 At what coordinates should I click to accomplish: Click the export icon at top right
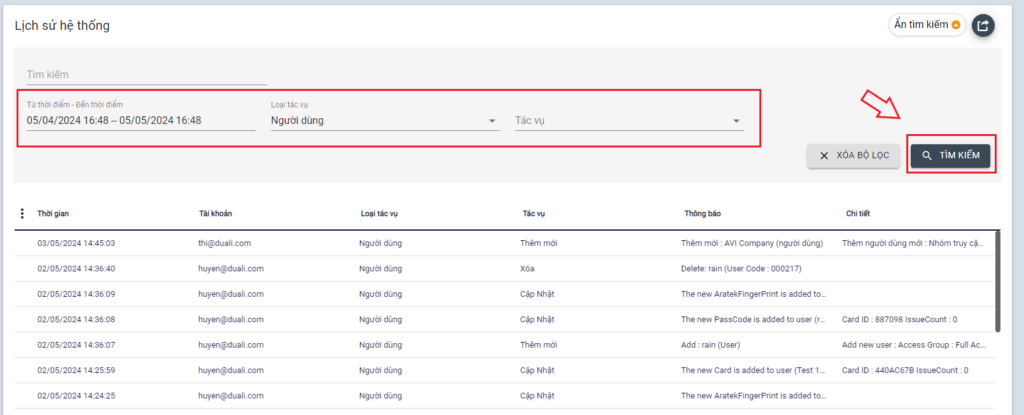[x=984, y=25]
